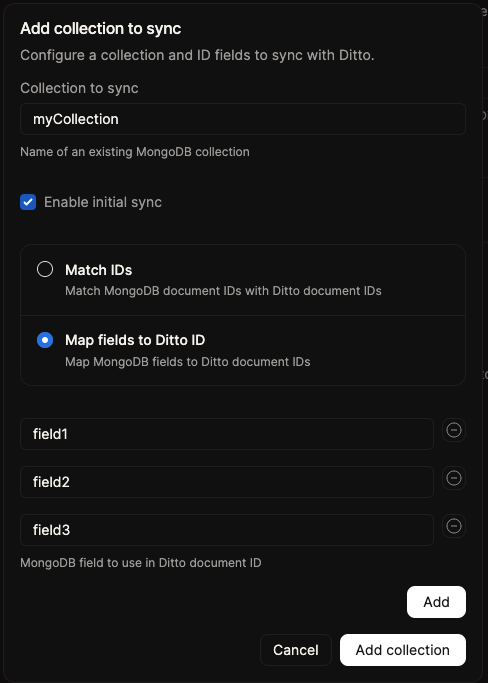Click the Collection to sync label
Image resolution: width=488 pixels, height=683 pixels.
79,88
